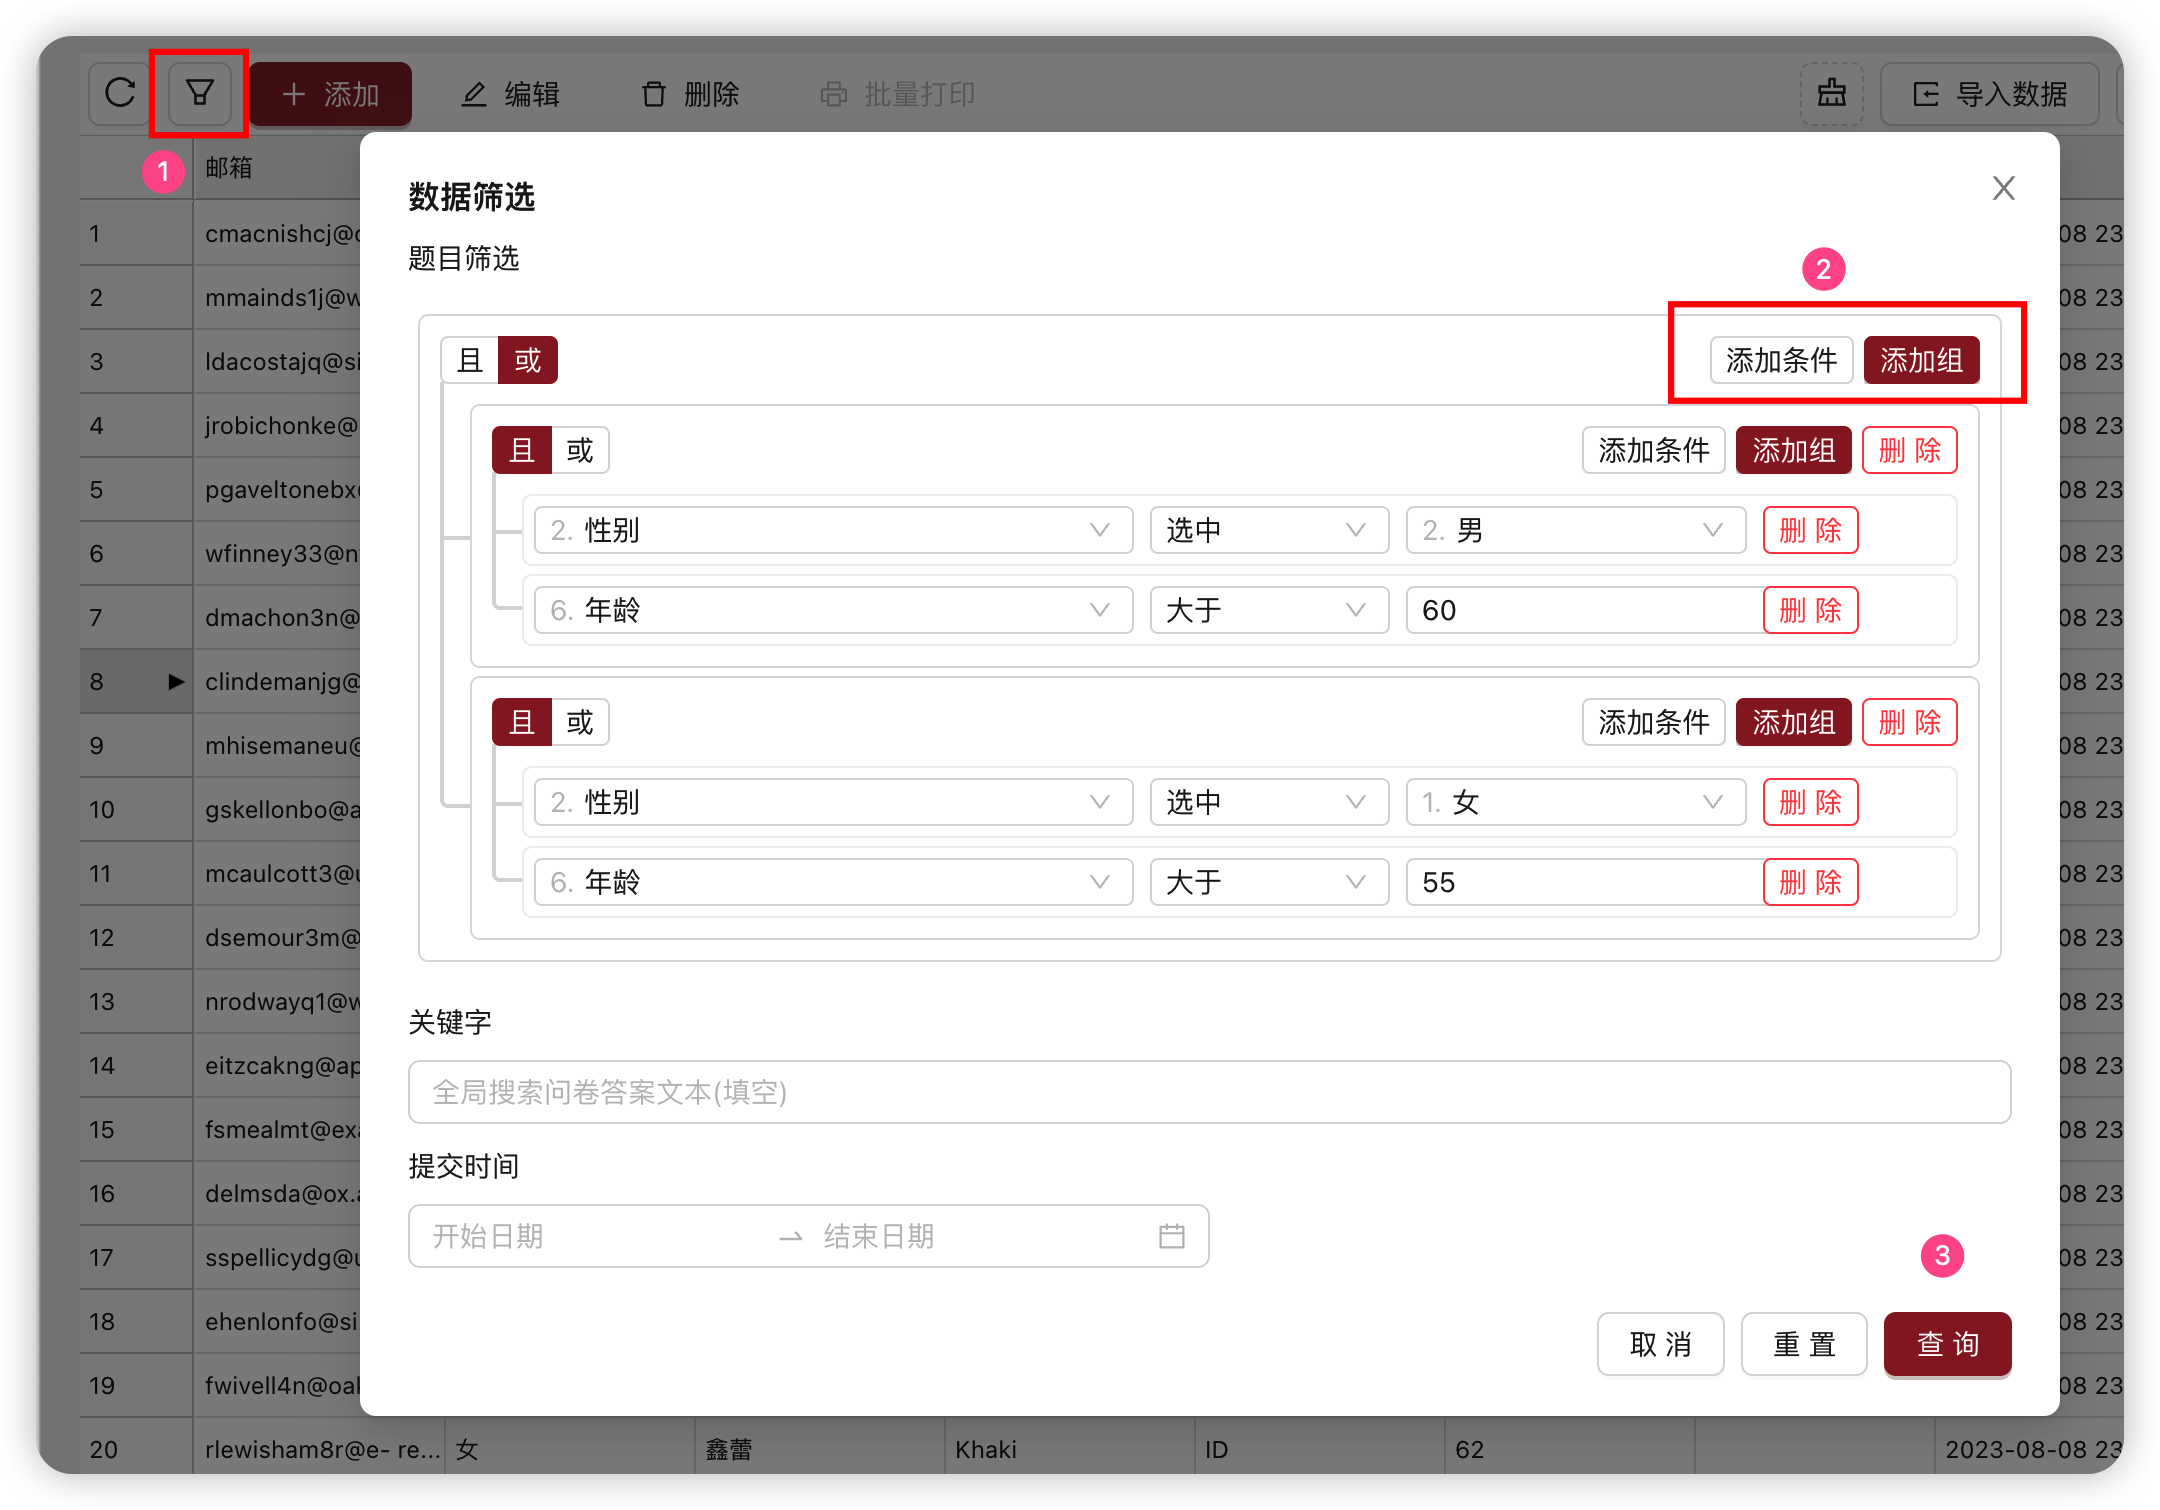Screen dimensions: 2160x1510
Task: Click top-level 添加条件 button
Action: tap(1782, 360)
